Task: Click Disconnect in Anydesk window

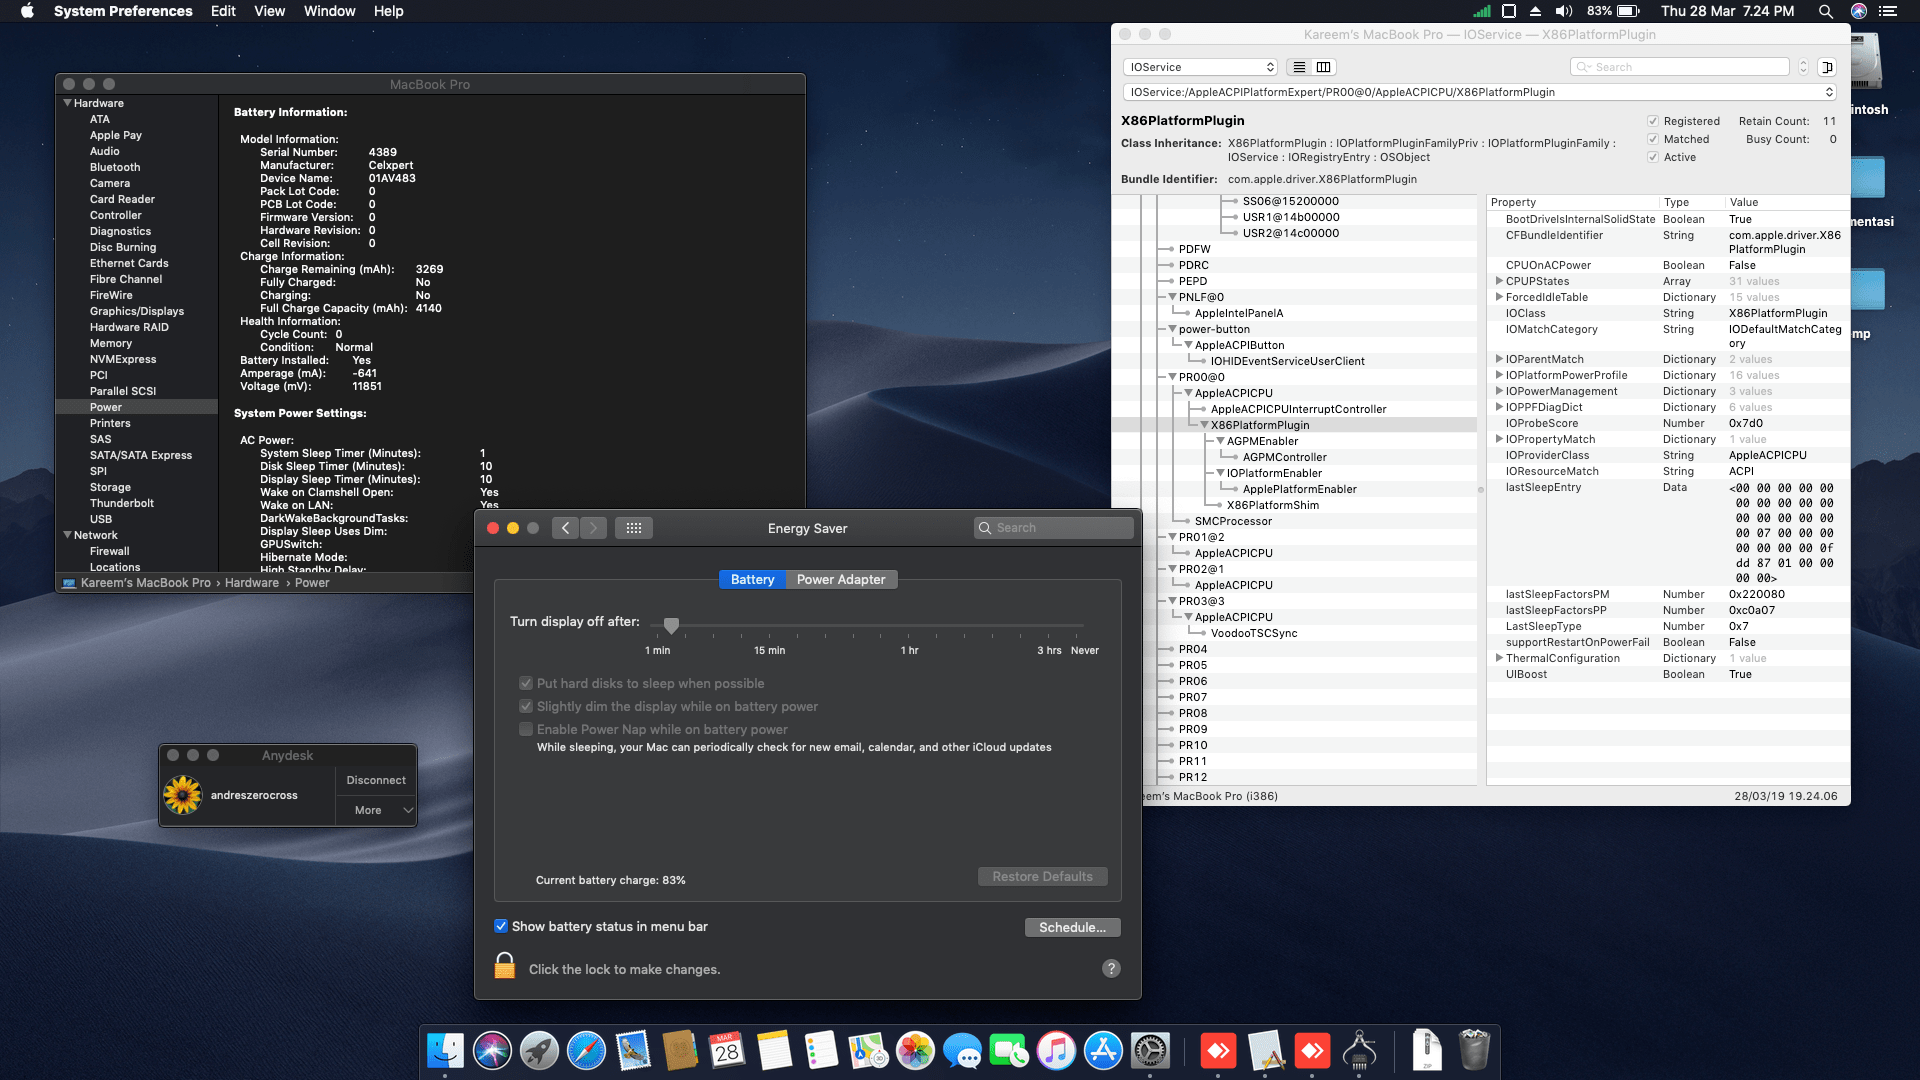Action: coord(375,780)
